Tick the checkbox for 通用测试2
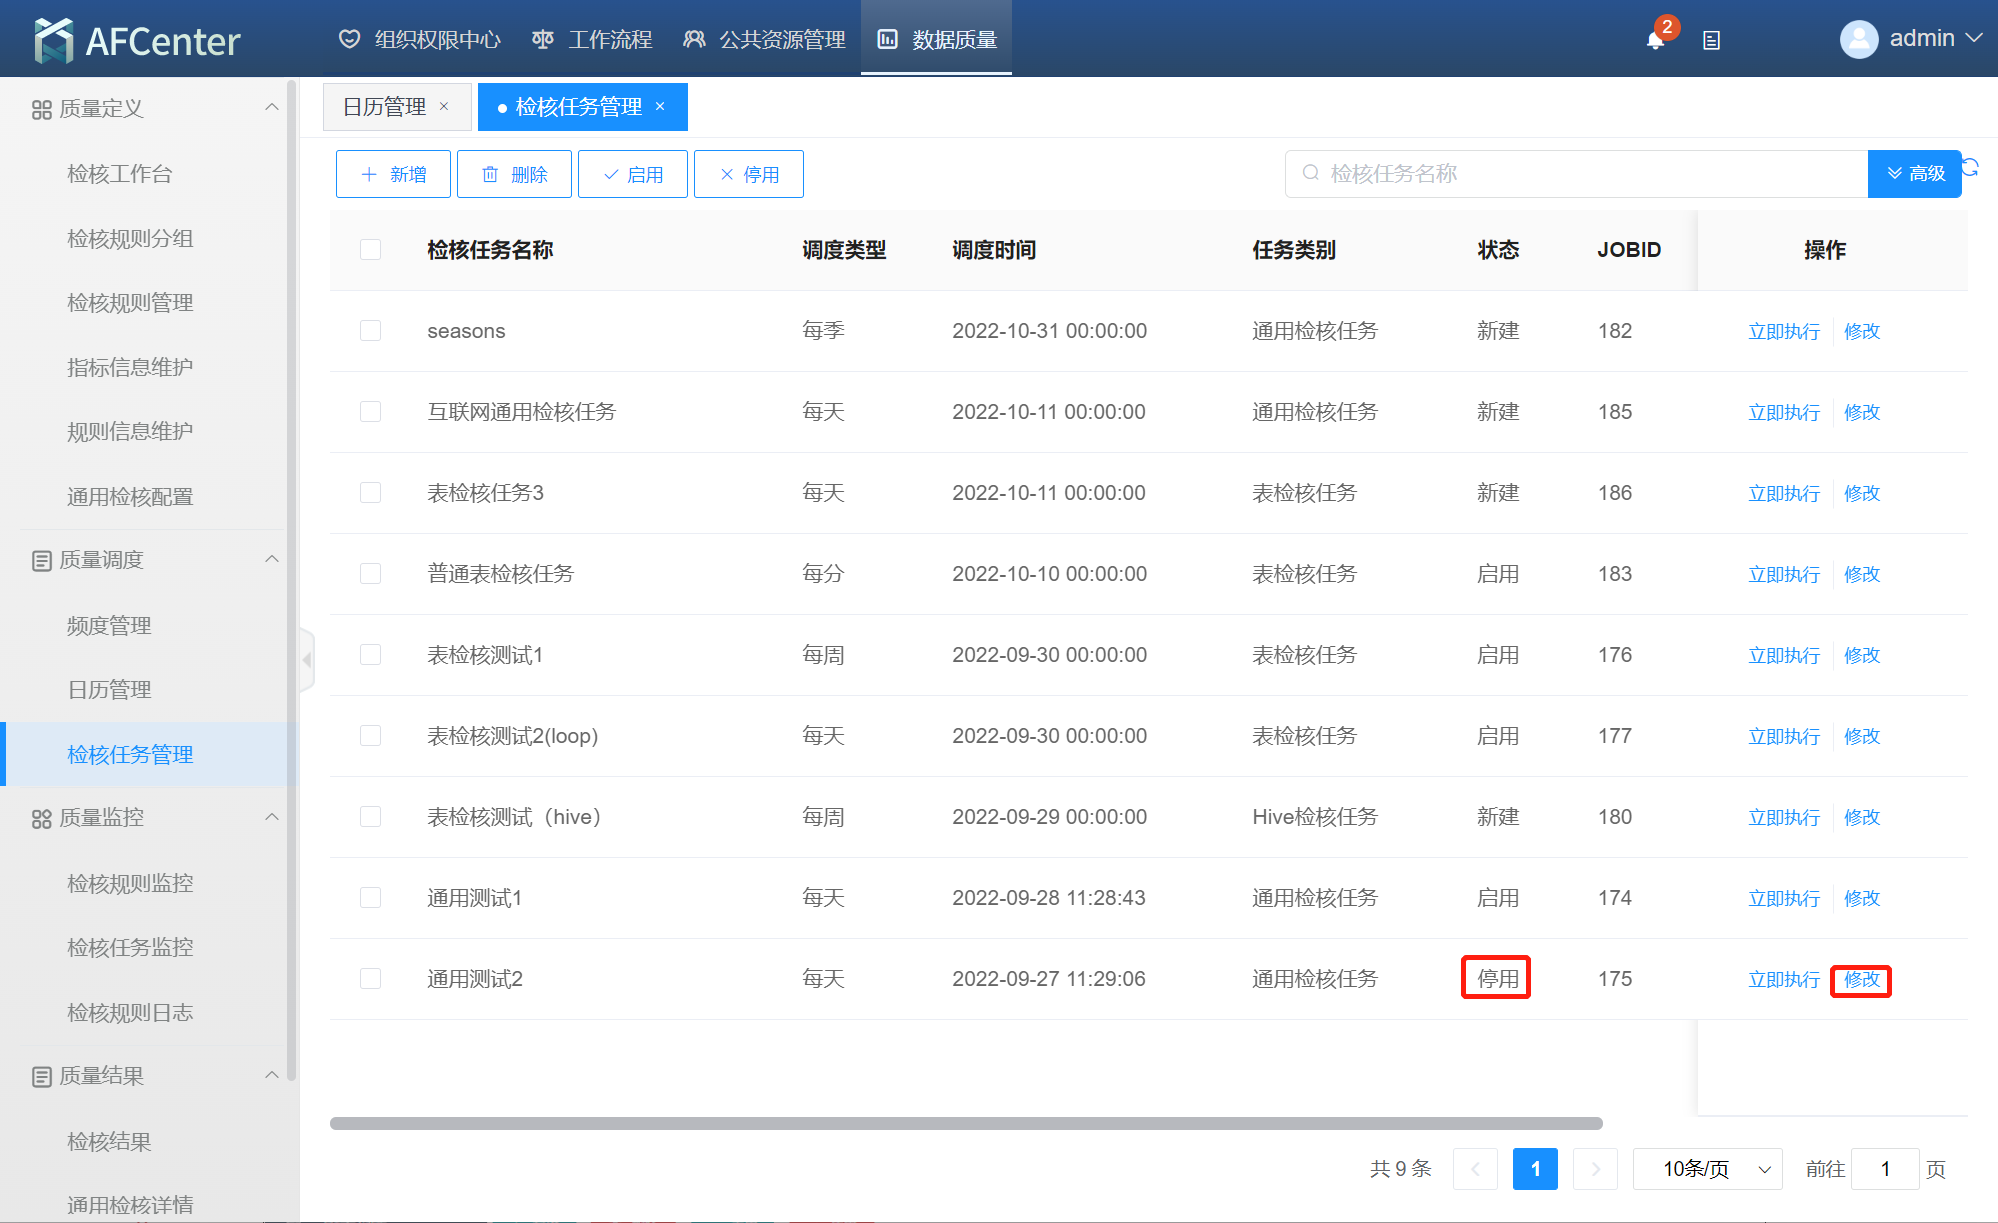 pos(370,979)
